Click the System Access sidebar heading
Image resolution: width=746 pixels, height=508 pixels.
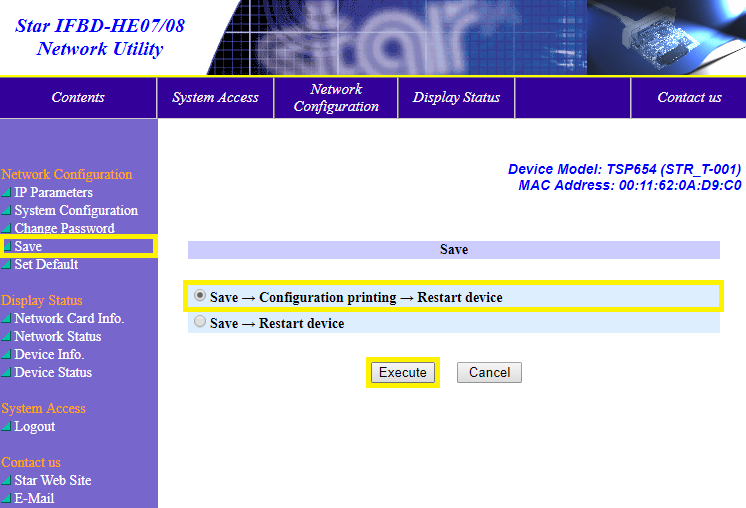[x=43, y=408]
